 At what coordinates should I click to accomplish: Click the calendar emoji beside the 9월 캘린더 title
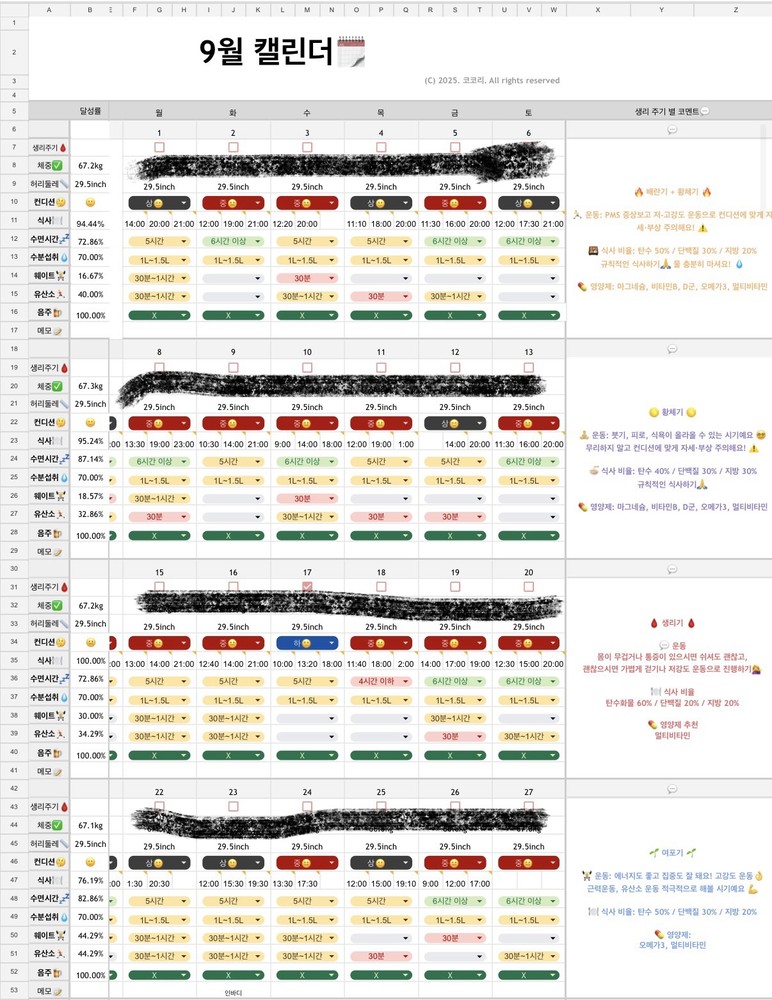351,52
